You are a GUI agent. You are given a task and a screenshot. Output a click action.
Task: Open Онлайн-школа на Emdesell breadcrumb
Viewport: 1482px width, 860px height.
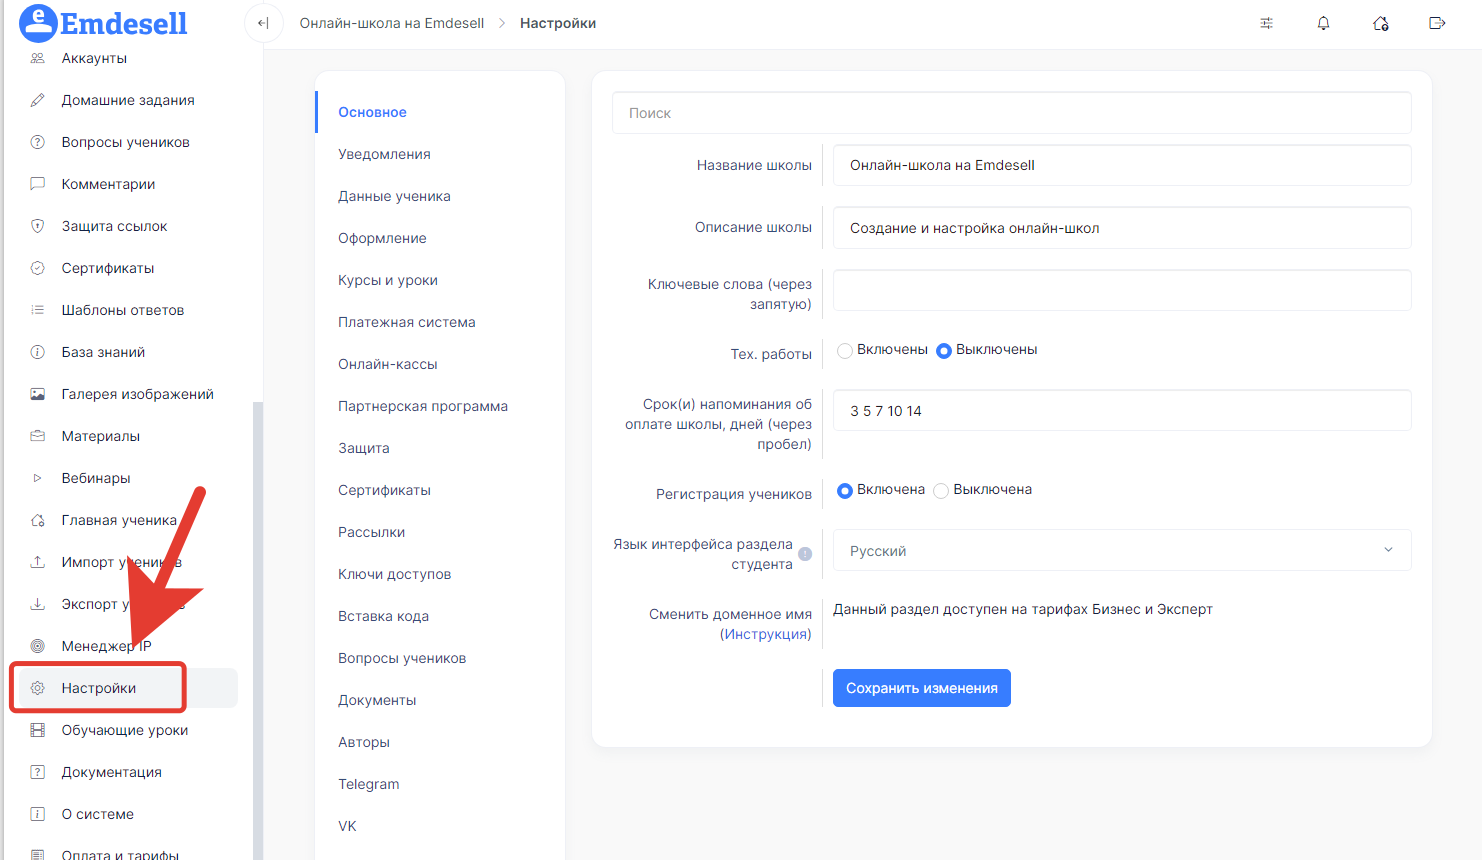point(391,23)
